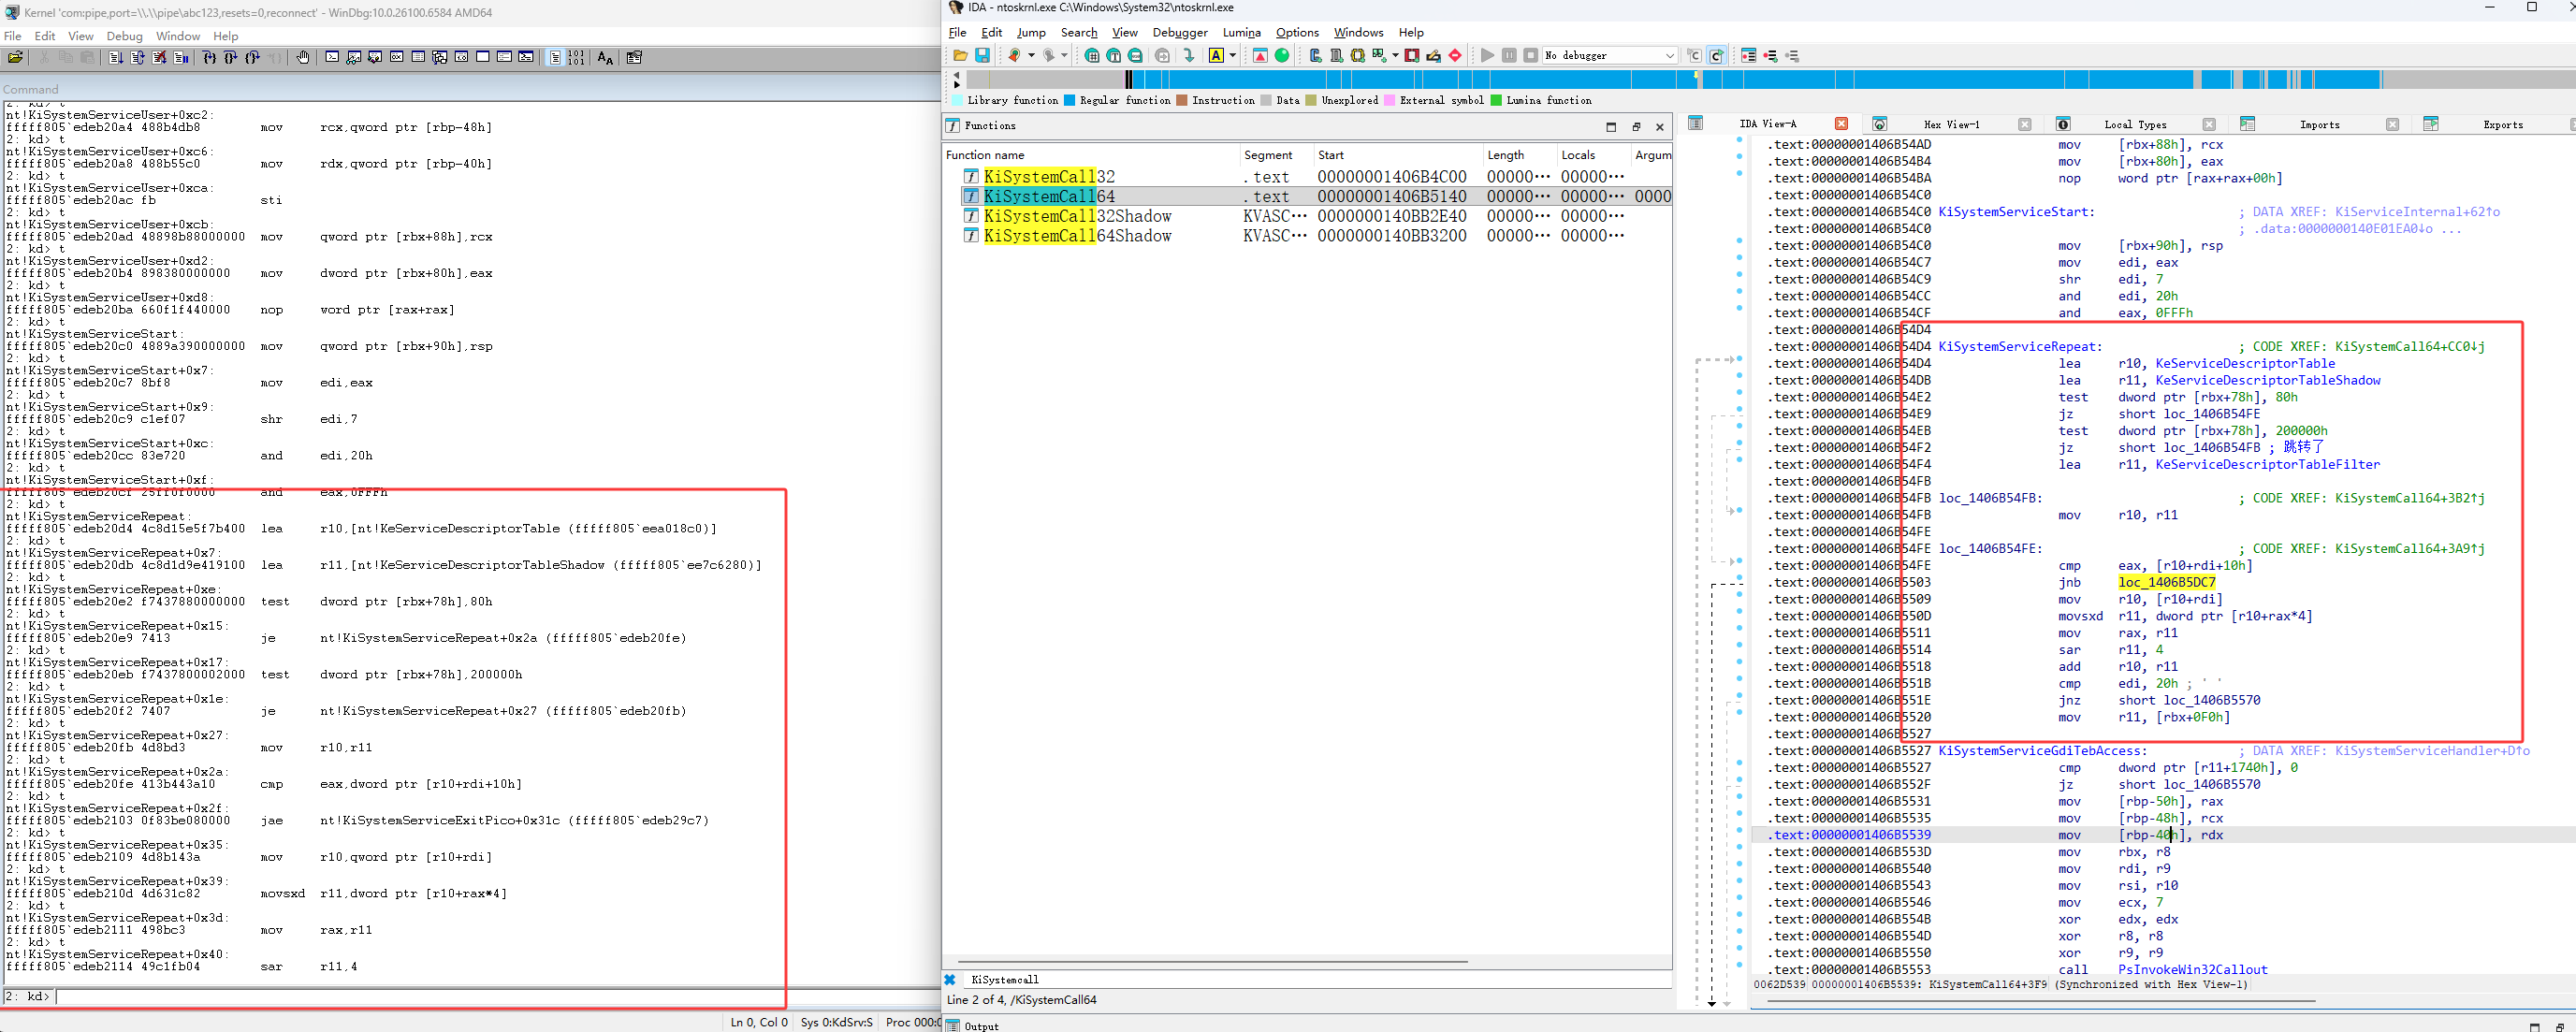
Task: Open IDA Options menu
Action: (x=1297, y=33)
